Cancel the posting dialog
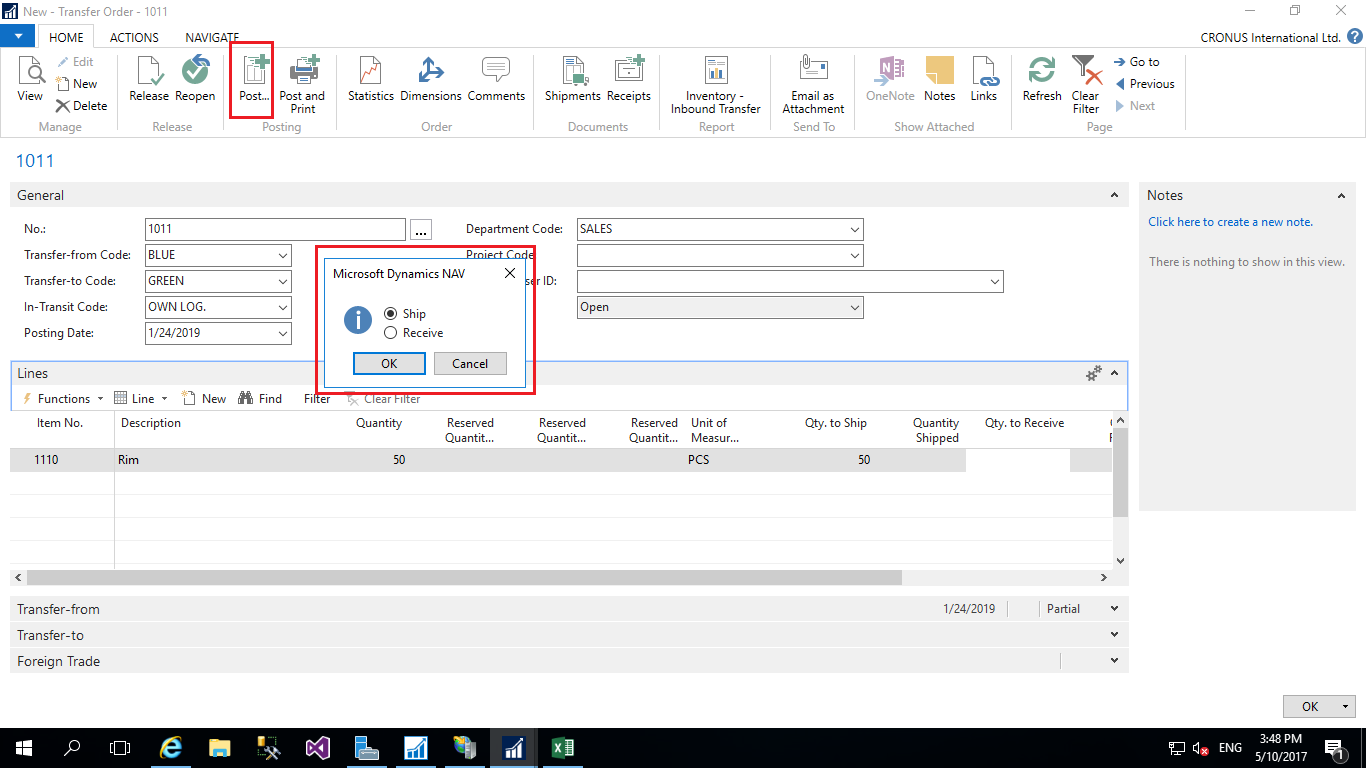1366x768 pixels. click(x=470, y=364)
